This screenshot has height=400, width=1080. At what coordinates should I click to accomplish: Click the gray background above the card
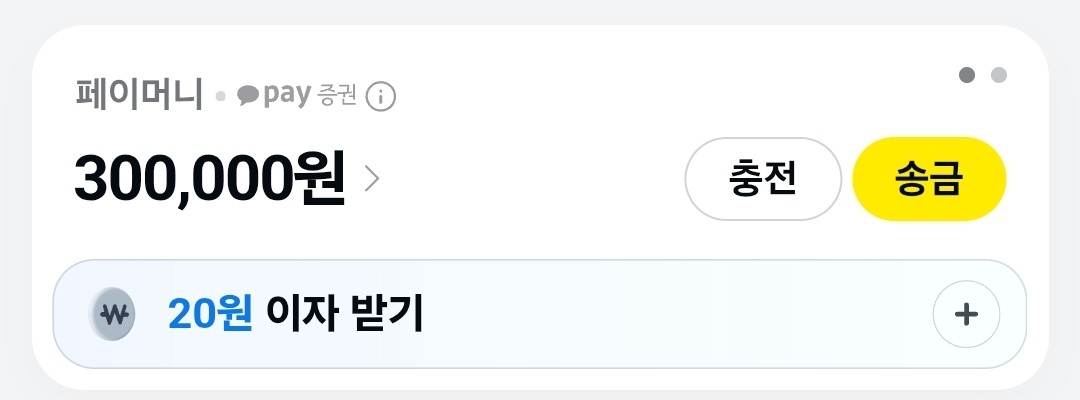(x=540, y=10)
